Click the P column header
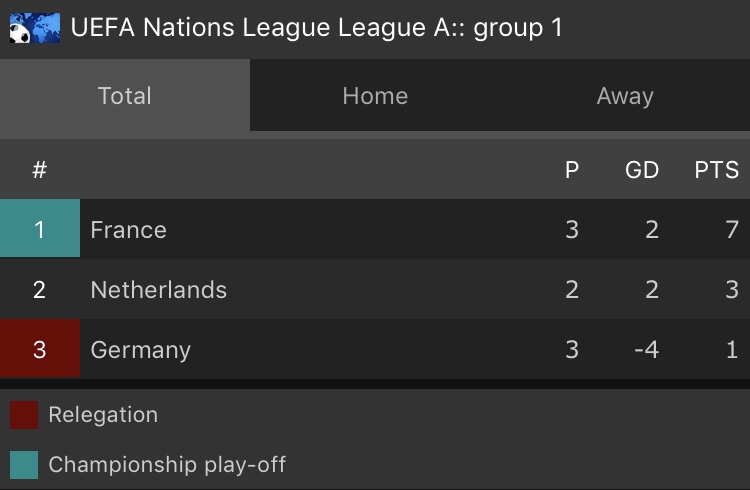 point(572,170)
